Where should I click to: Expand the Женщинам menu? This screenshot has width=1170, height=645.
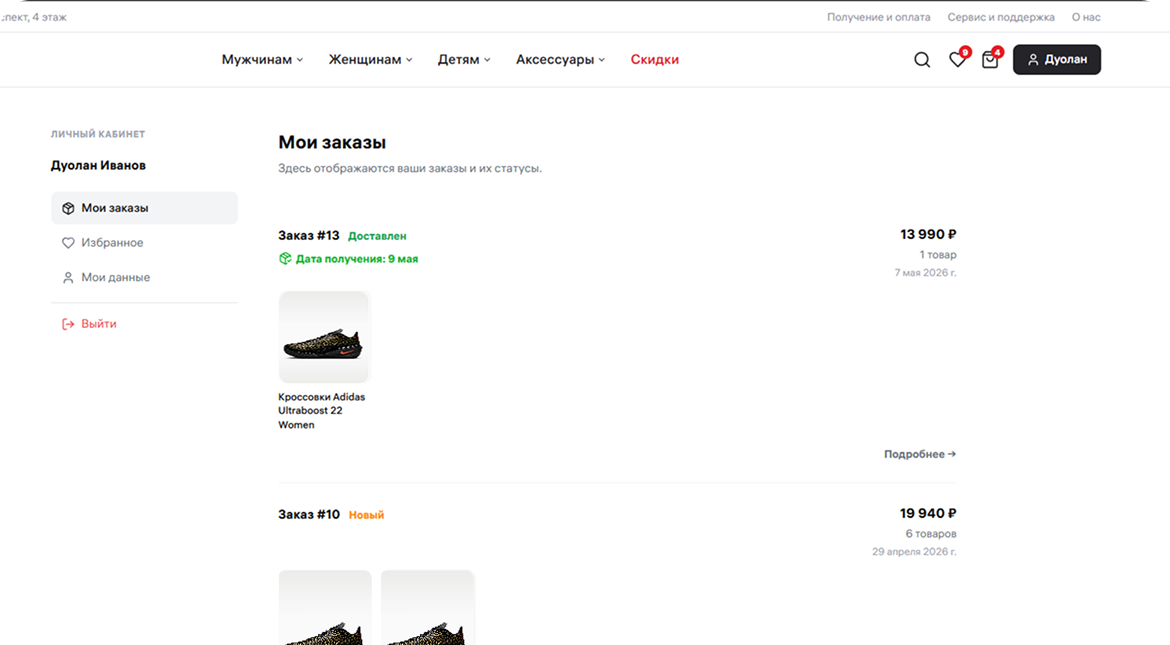pyautogui.click(x=370, y=60)
